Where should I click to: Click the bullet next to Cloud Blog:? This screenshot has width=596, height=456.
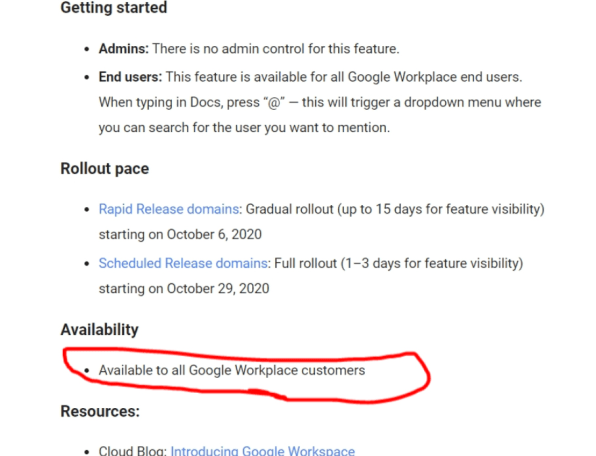[x=87, y=452]
